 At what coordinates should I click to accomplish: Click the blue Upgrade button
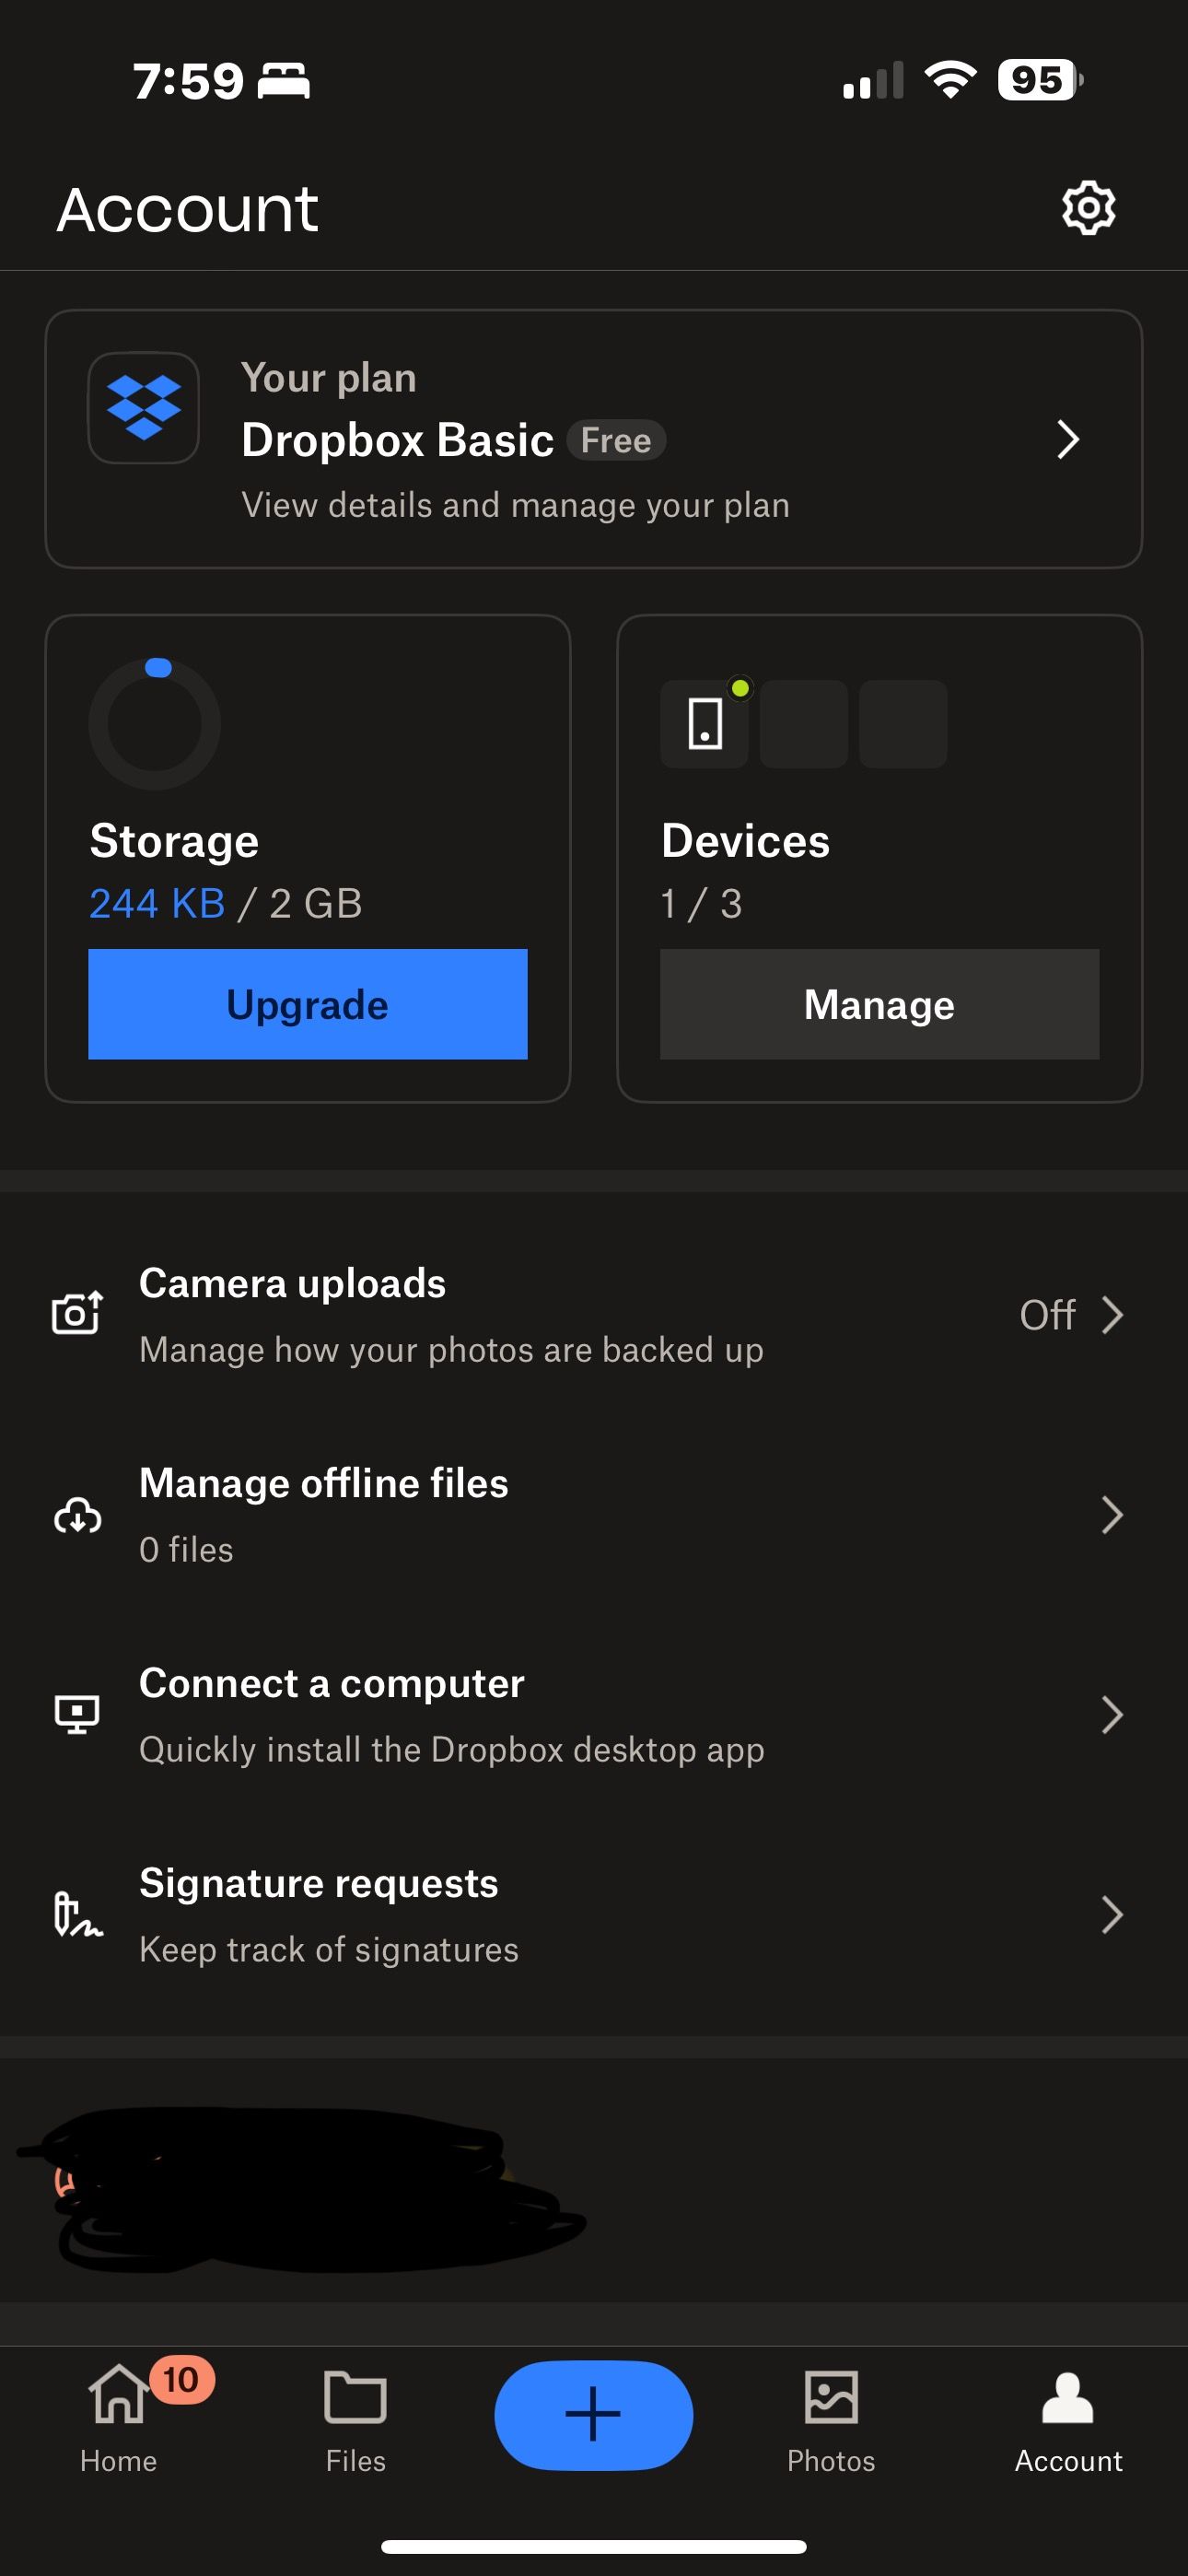307,1004
